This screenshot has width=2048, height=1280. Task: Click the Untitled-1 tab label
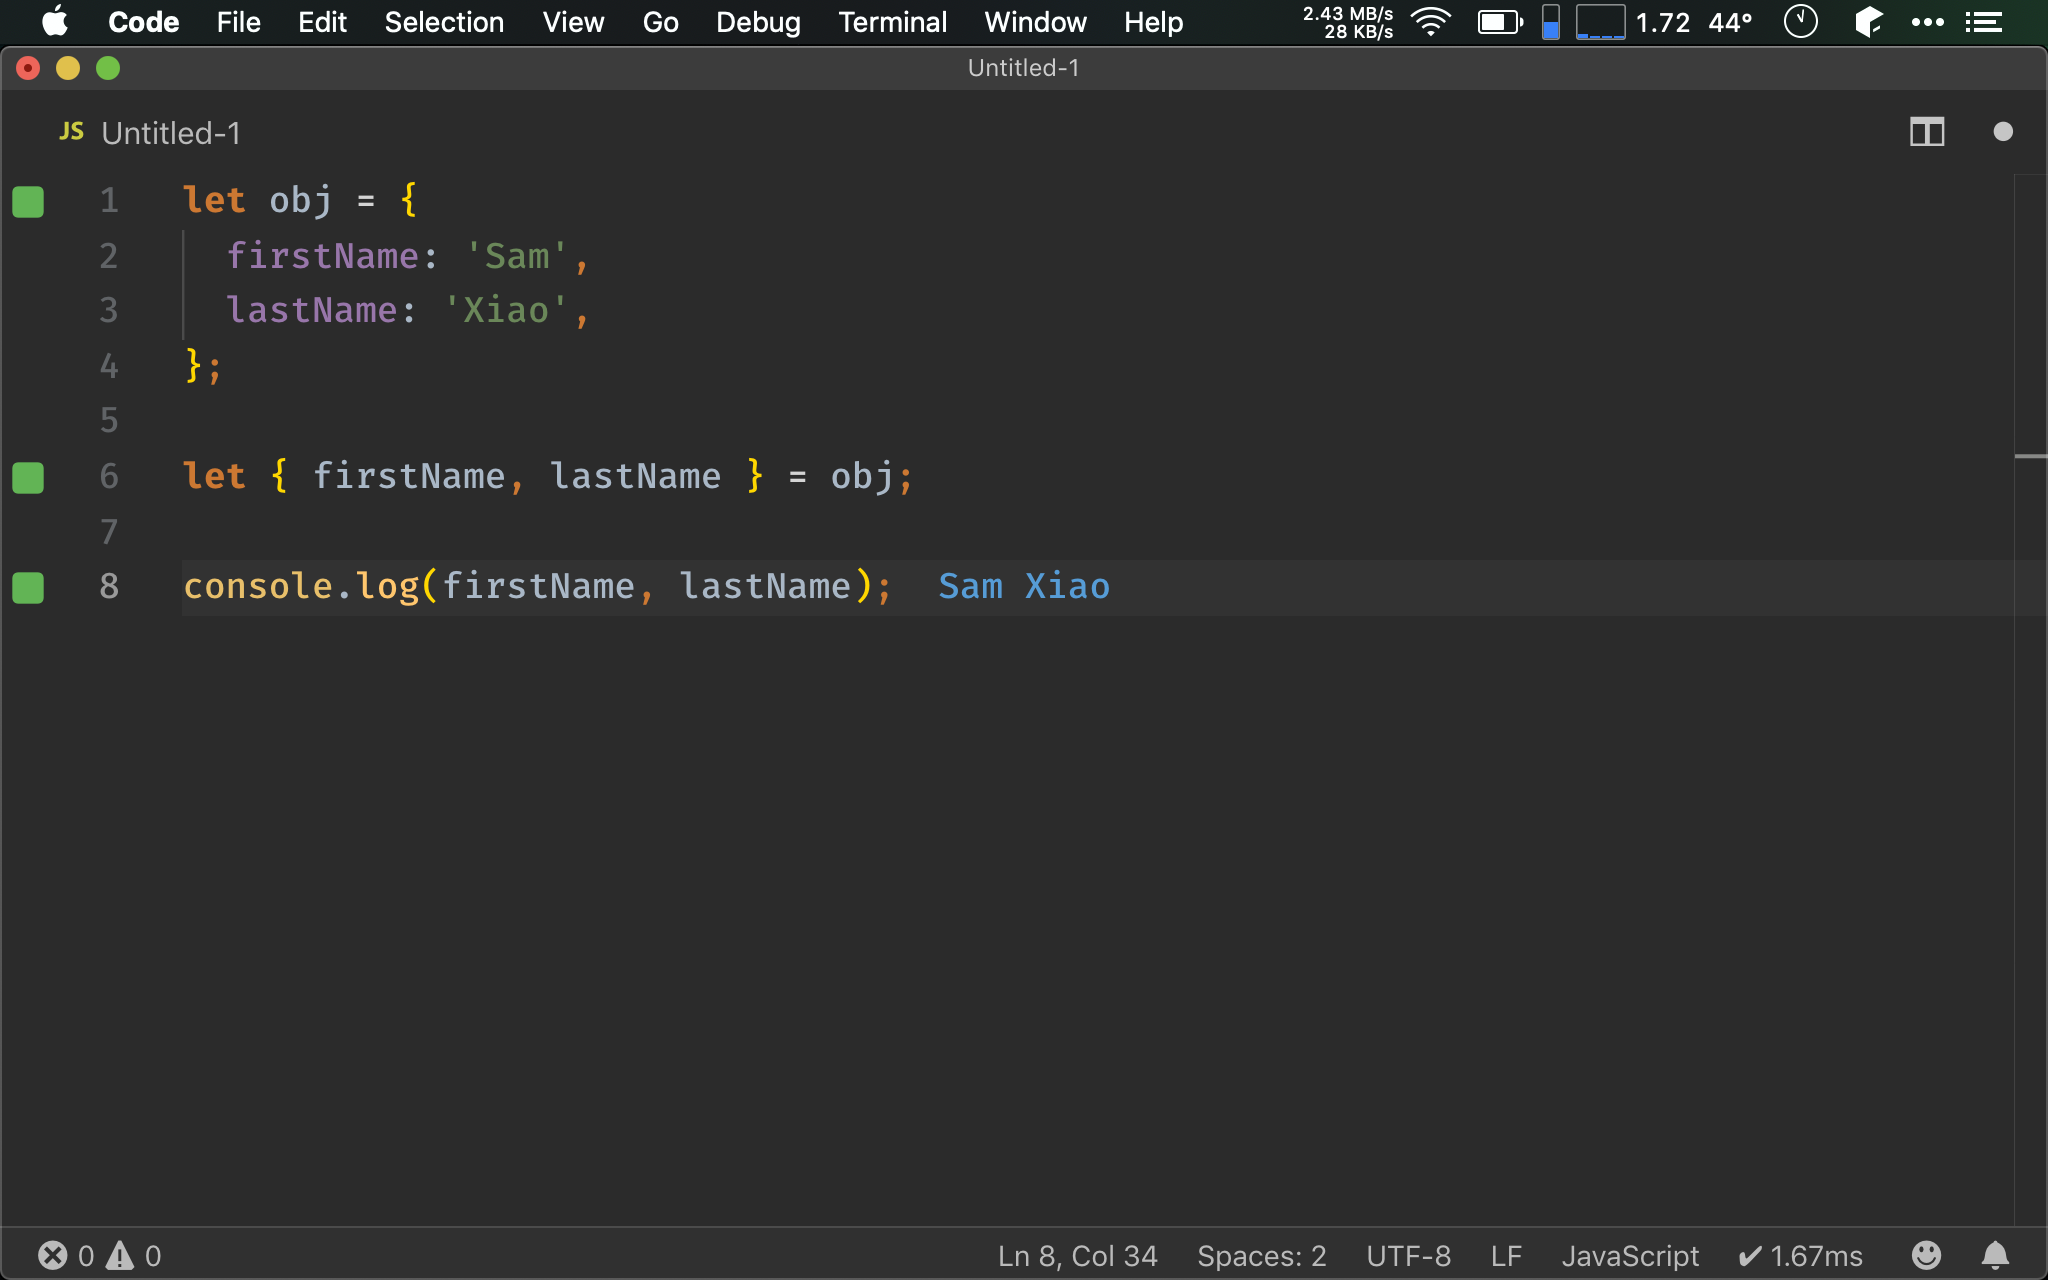[170, 133]
